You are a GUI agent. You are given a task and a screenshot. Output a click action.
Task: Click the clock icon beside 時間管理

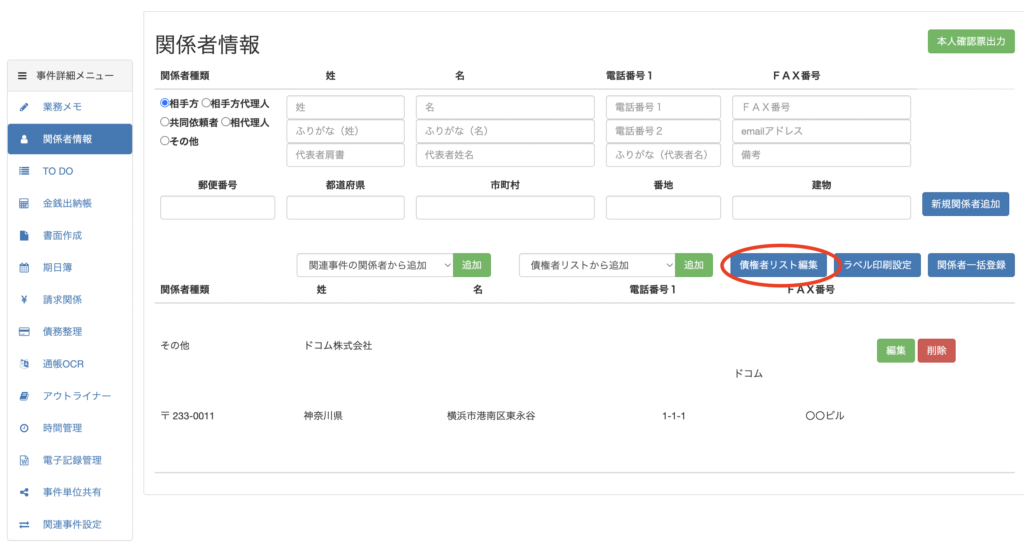[x=24, y=428]
